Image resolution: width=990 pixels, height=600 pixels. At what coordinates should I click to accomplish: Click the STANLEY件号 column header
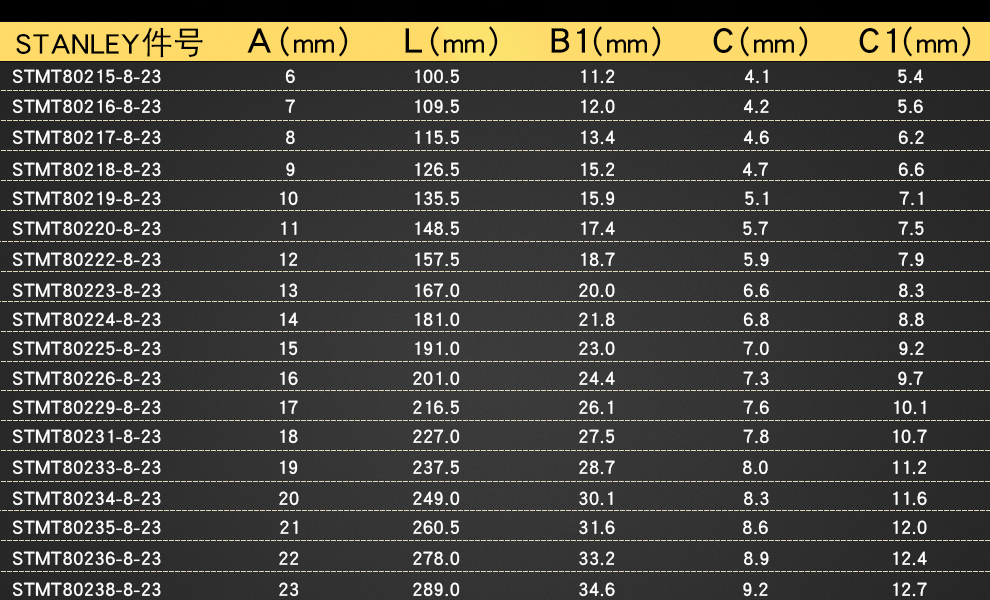[109, 44]
